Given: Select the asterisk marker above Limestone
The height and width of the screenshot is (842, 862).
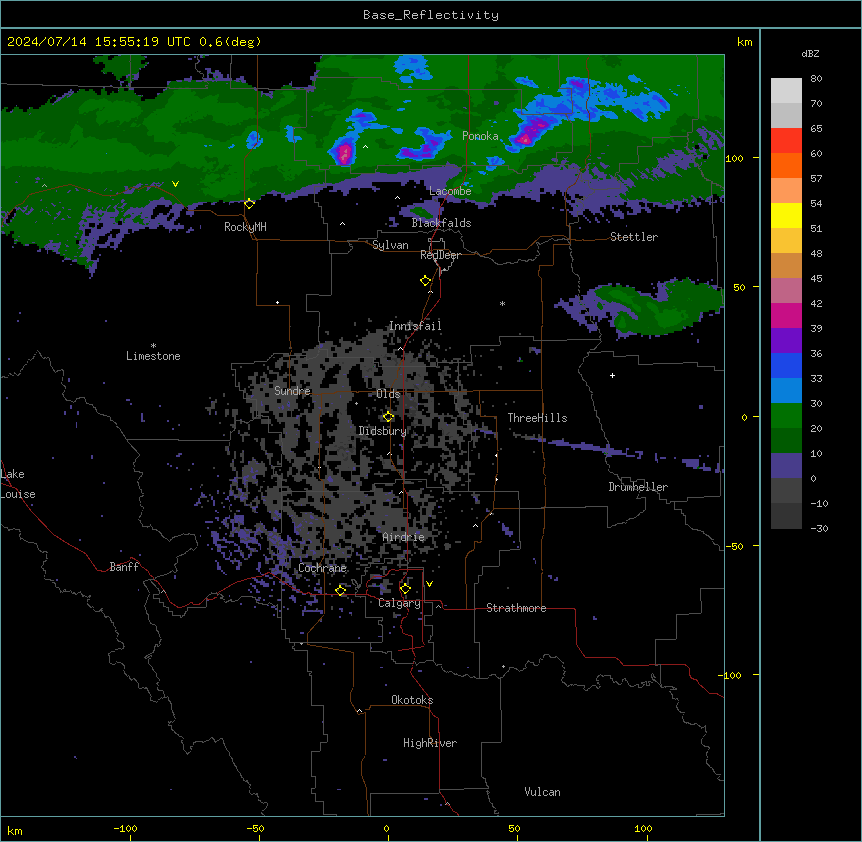Looking at the screenshot, I should click(x=153, y=346).
